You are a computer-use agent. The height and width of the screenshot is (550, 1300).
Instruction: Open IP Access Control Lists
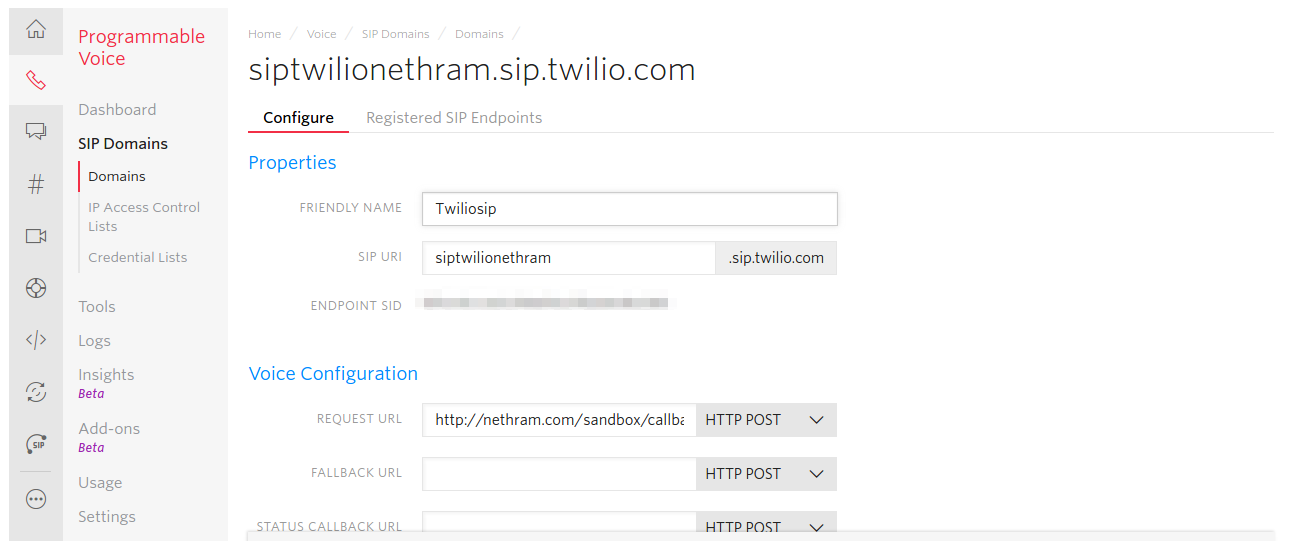[144, 216]
